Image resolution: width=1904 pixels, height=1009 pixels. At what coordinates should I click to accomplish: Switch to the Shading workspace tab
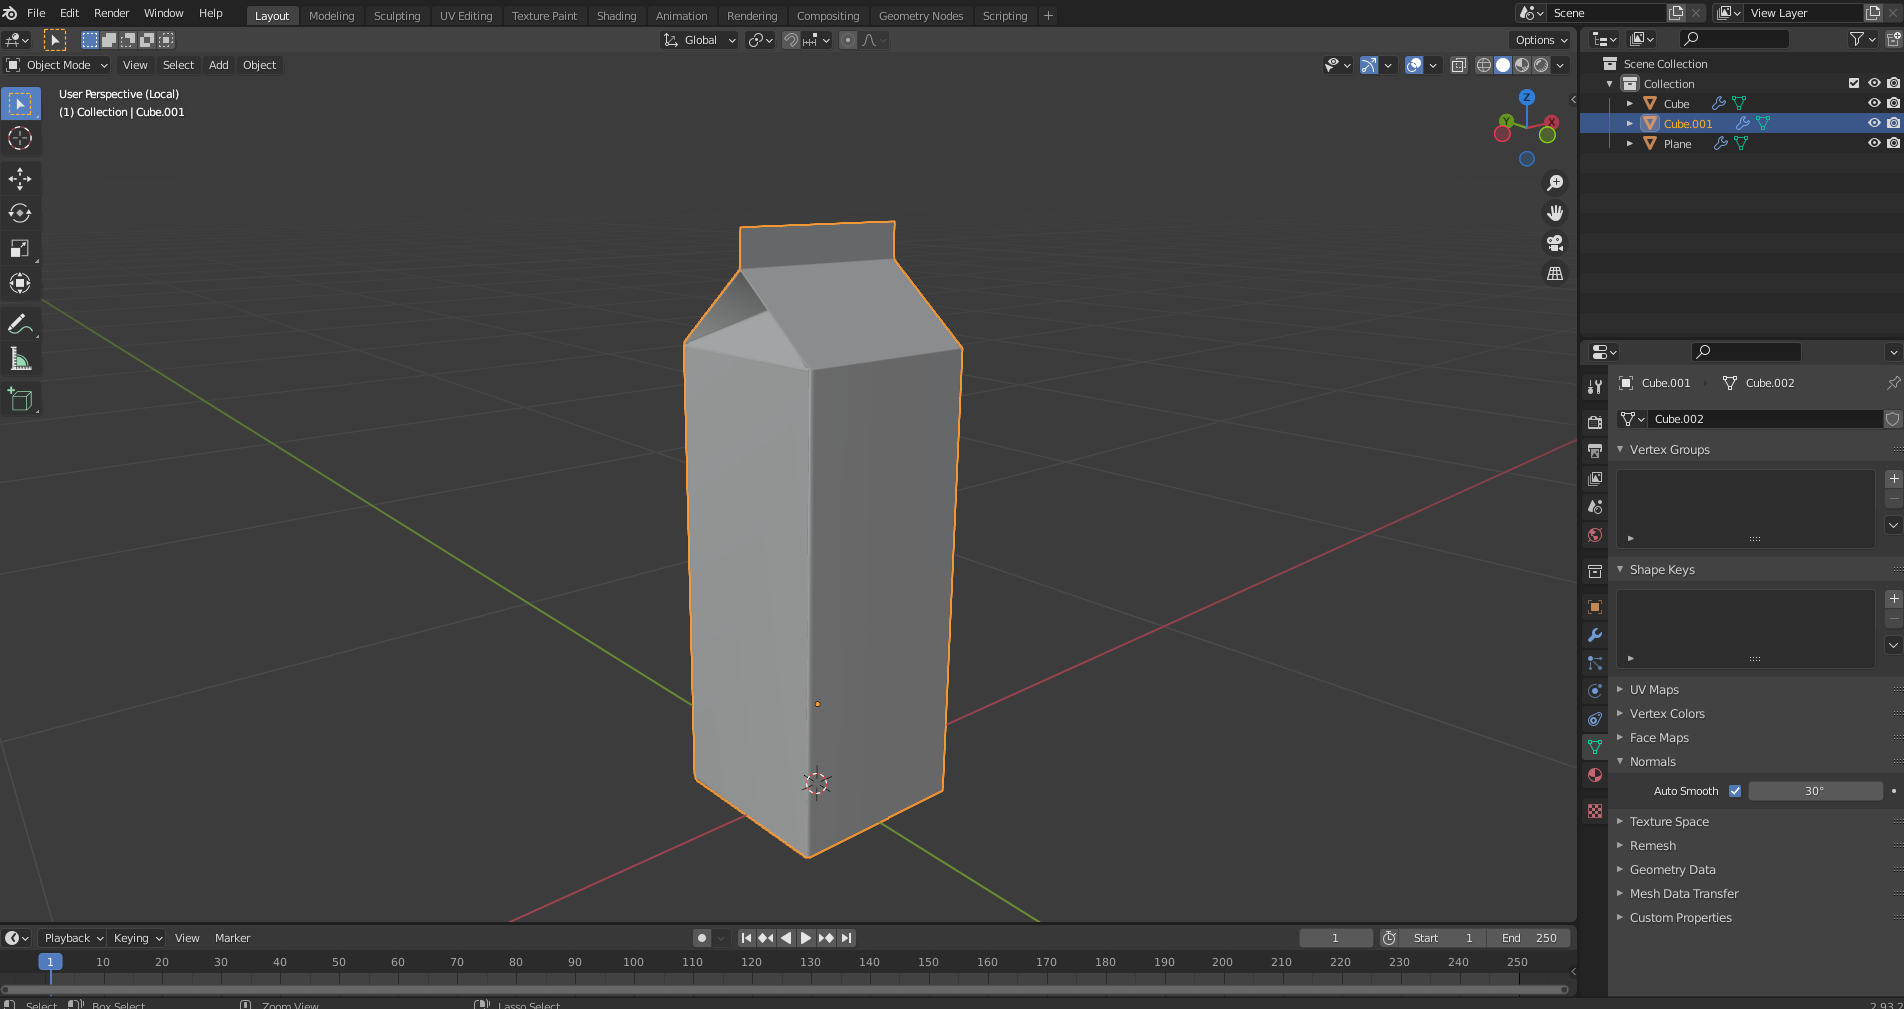coord(616,16)
